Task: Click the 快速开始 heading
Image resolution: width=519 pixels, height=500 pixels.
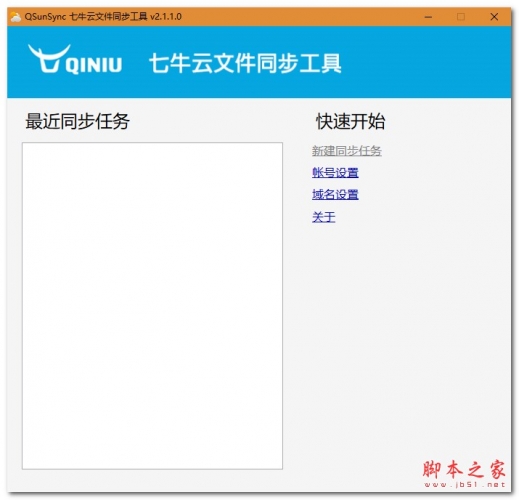Action: click(351, 121)
